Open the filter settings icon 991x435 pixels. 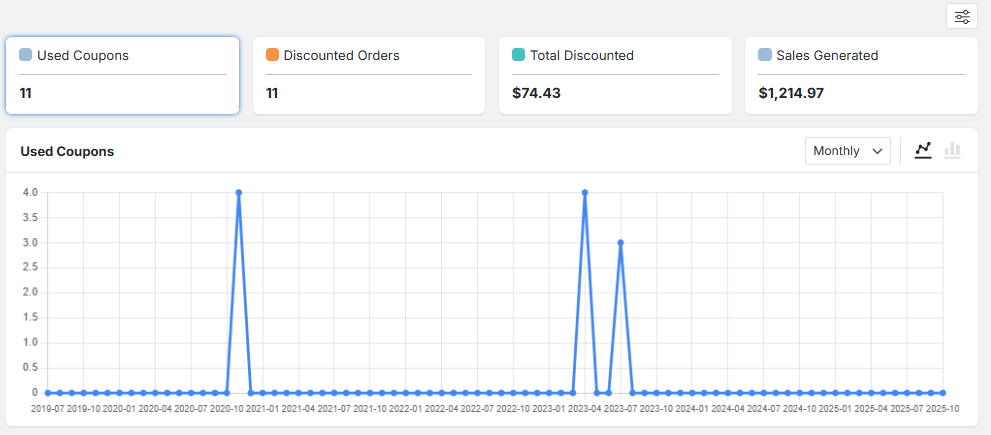pos(961,16)
